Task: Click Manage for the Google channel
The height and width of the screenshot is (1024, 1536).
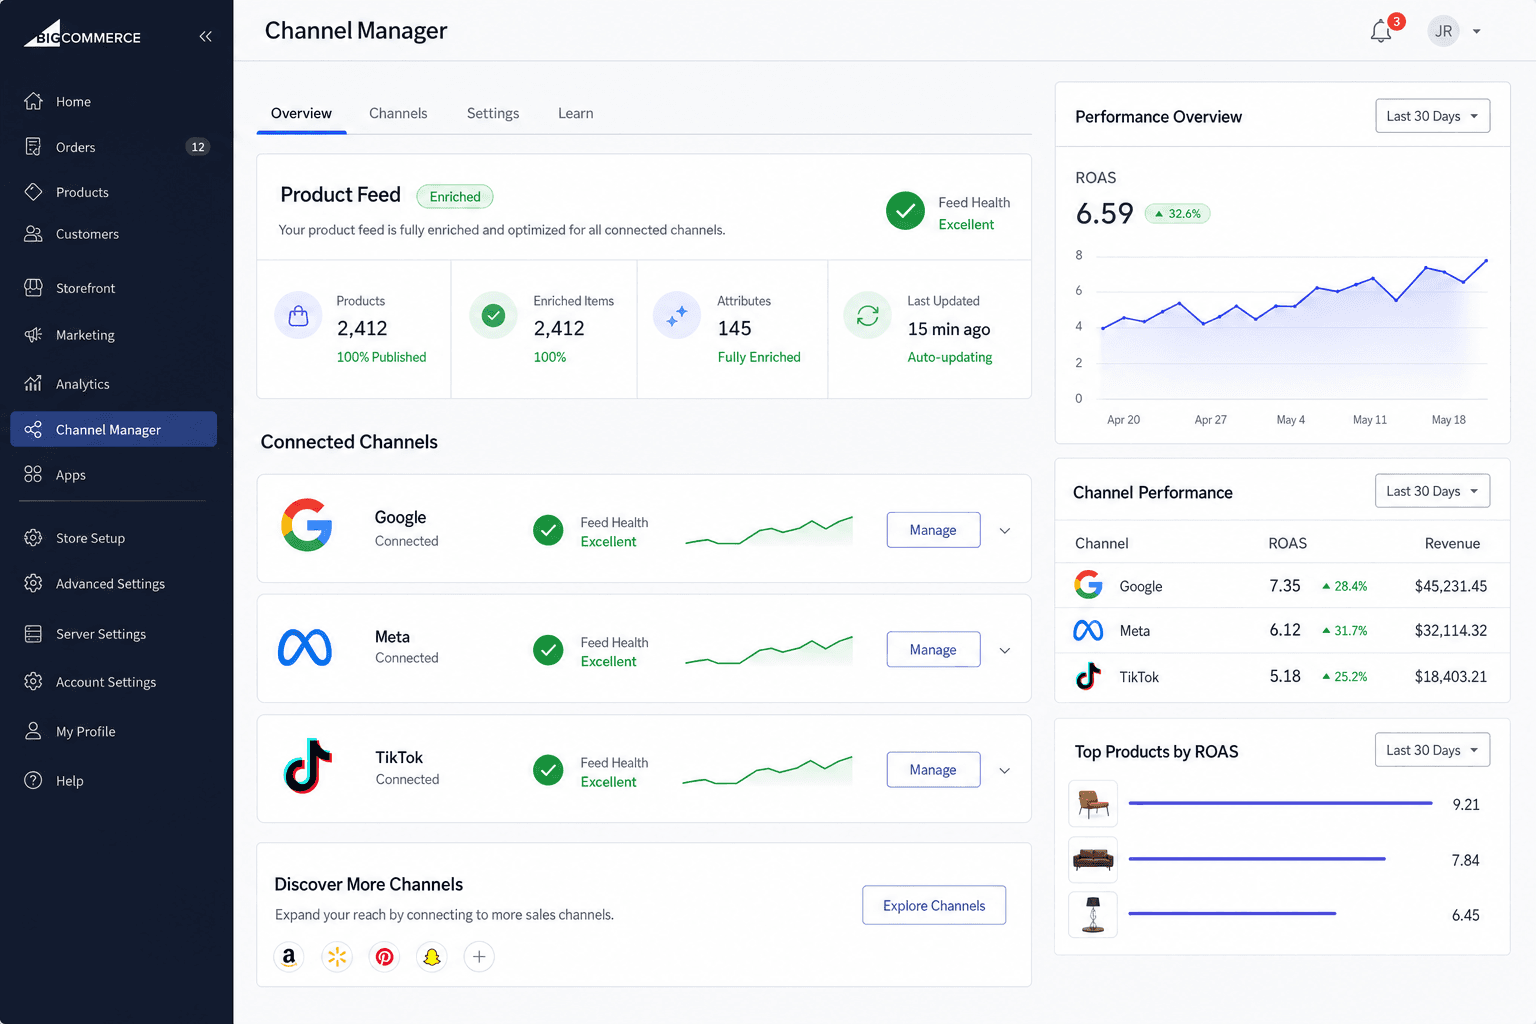Action: pos(933,530)
